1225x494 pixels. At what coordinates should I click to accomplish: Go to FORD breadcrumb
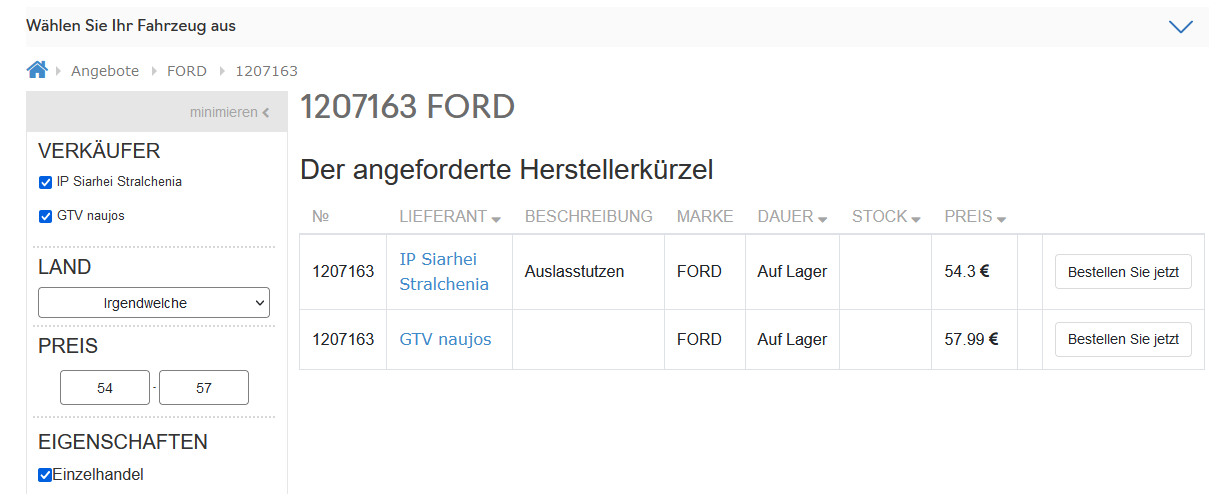coord(187,71)
